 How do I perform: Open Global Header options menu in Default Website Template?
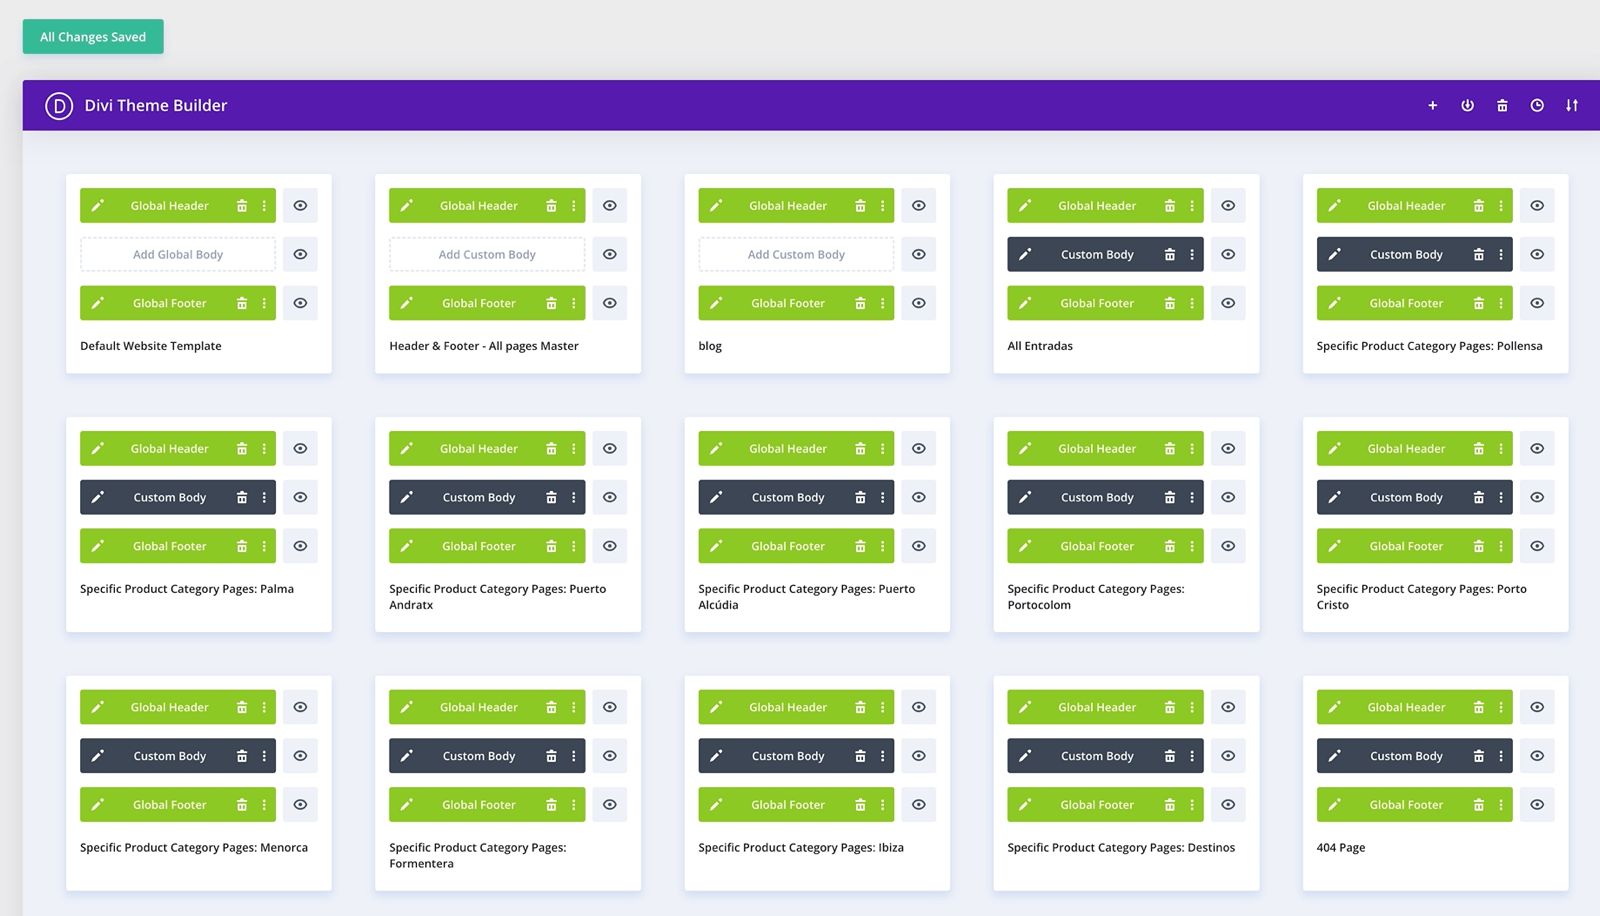[264, 206]
